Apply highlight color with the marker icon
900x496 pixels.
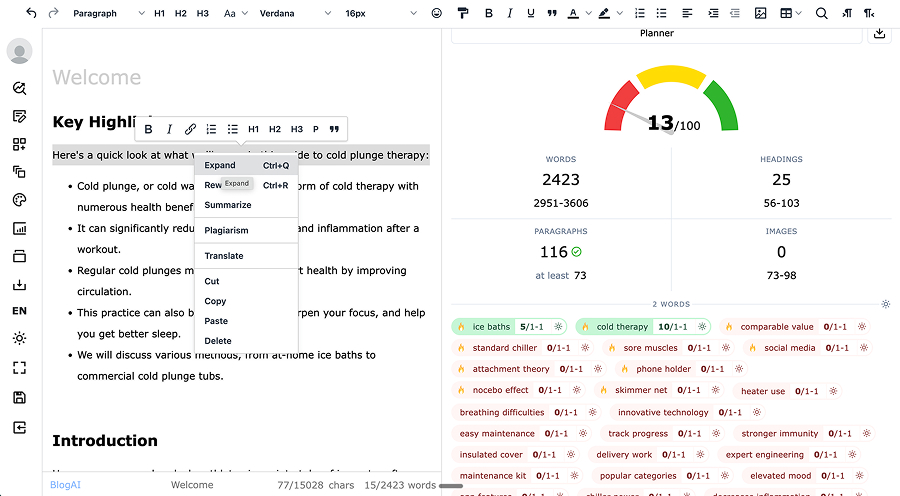coord(604,13)
